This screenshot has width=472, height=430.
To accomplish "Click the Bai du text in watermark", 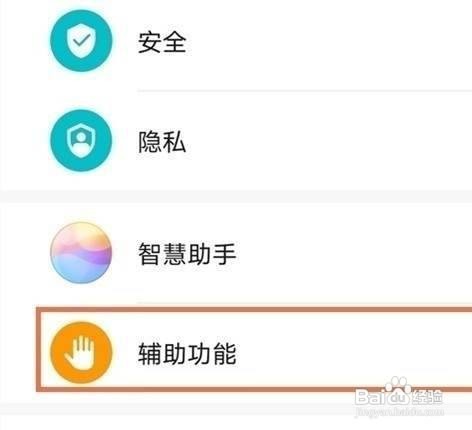I will point(382,397).
